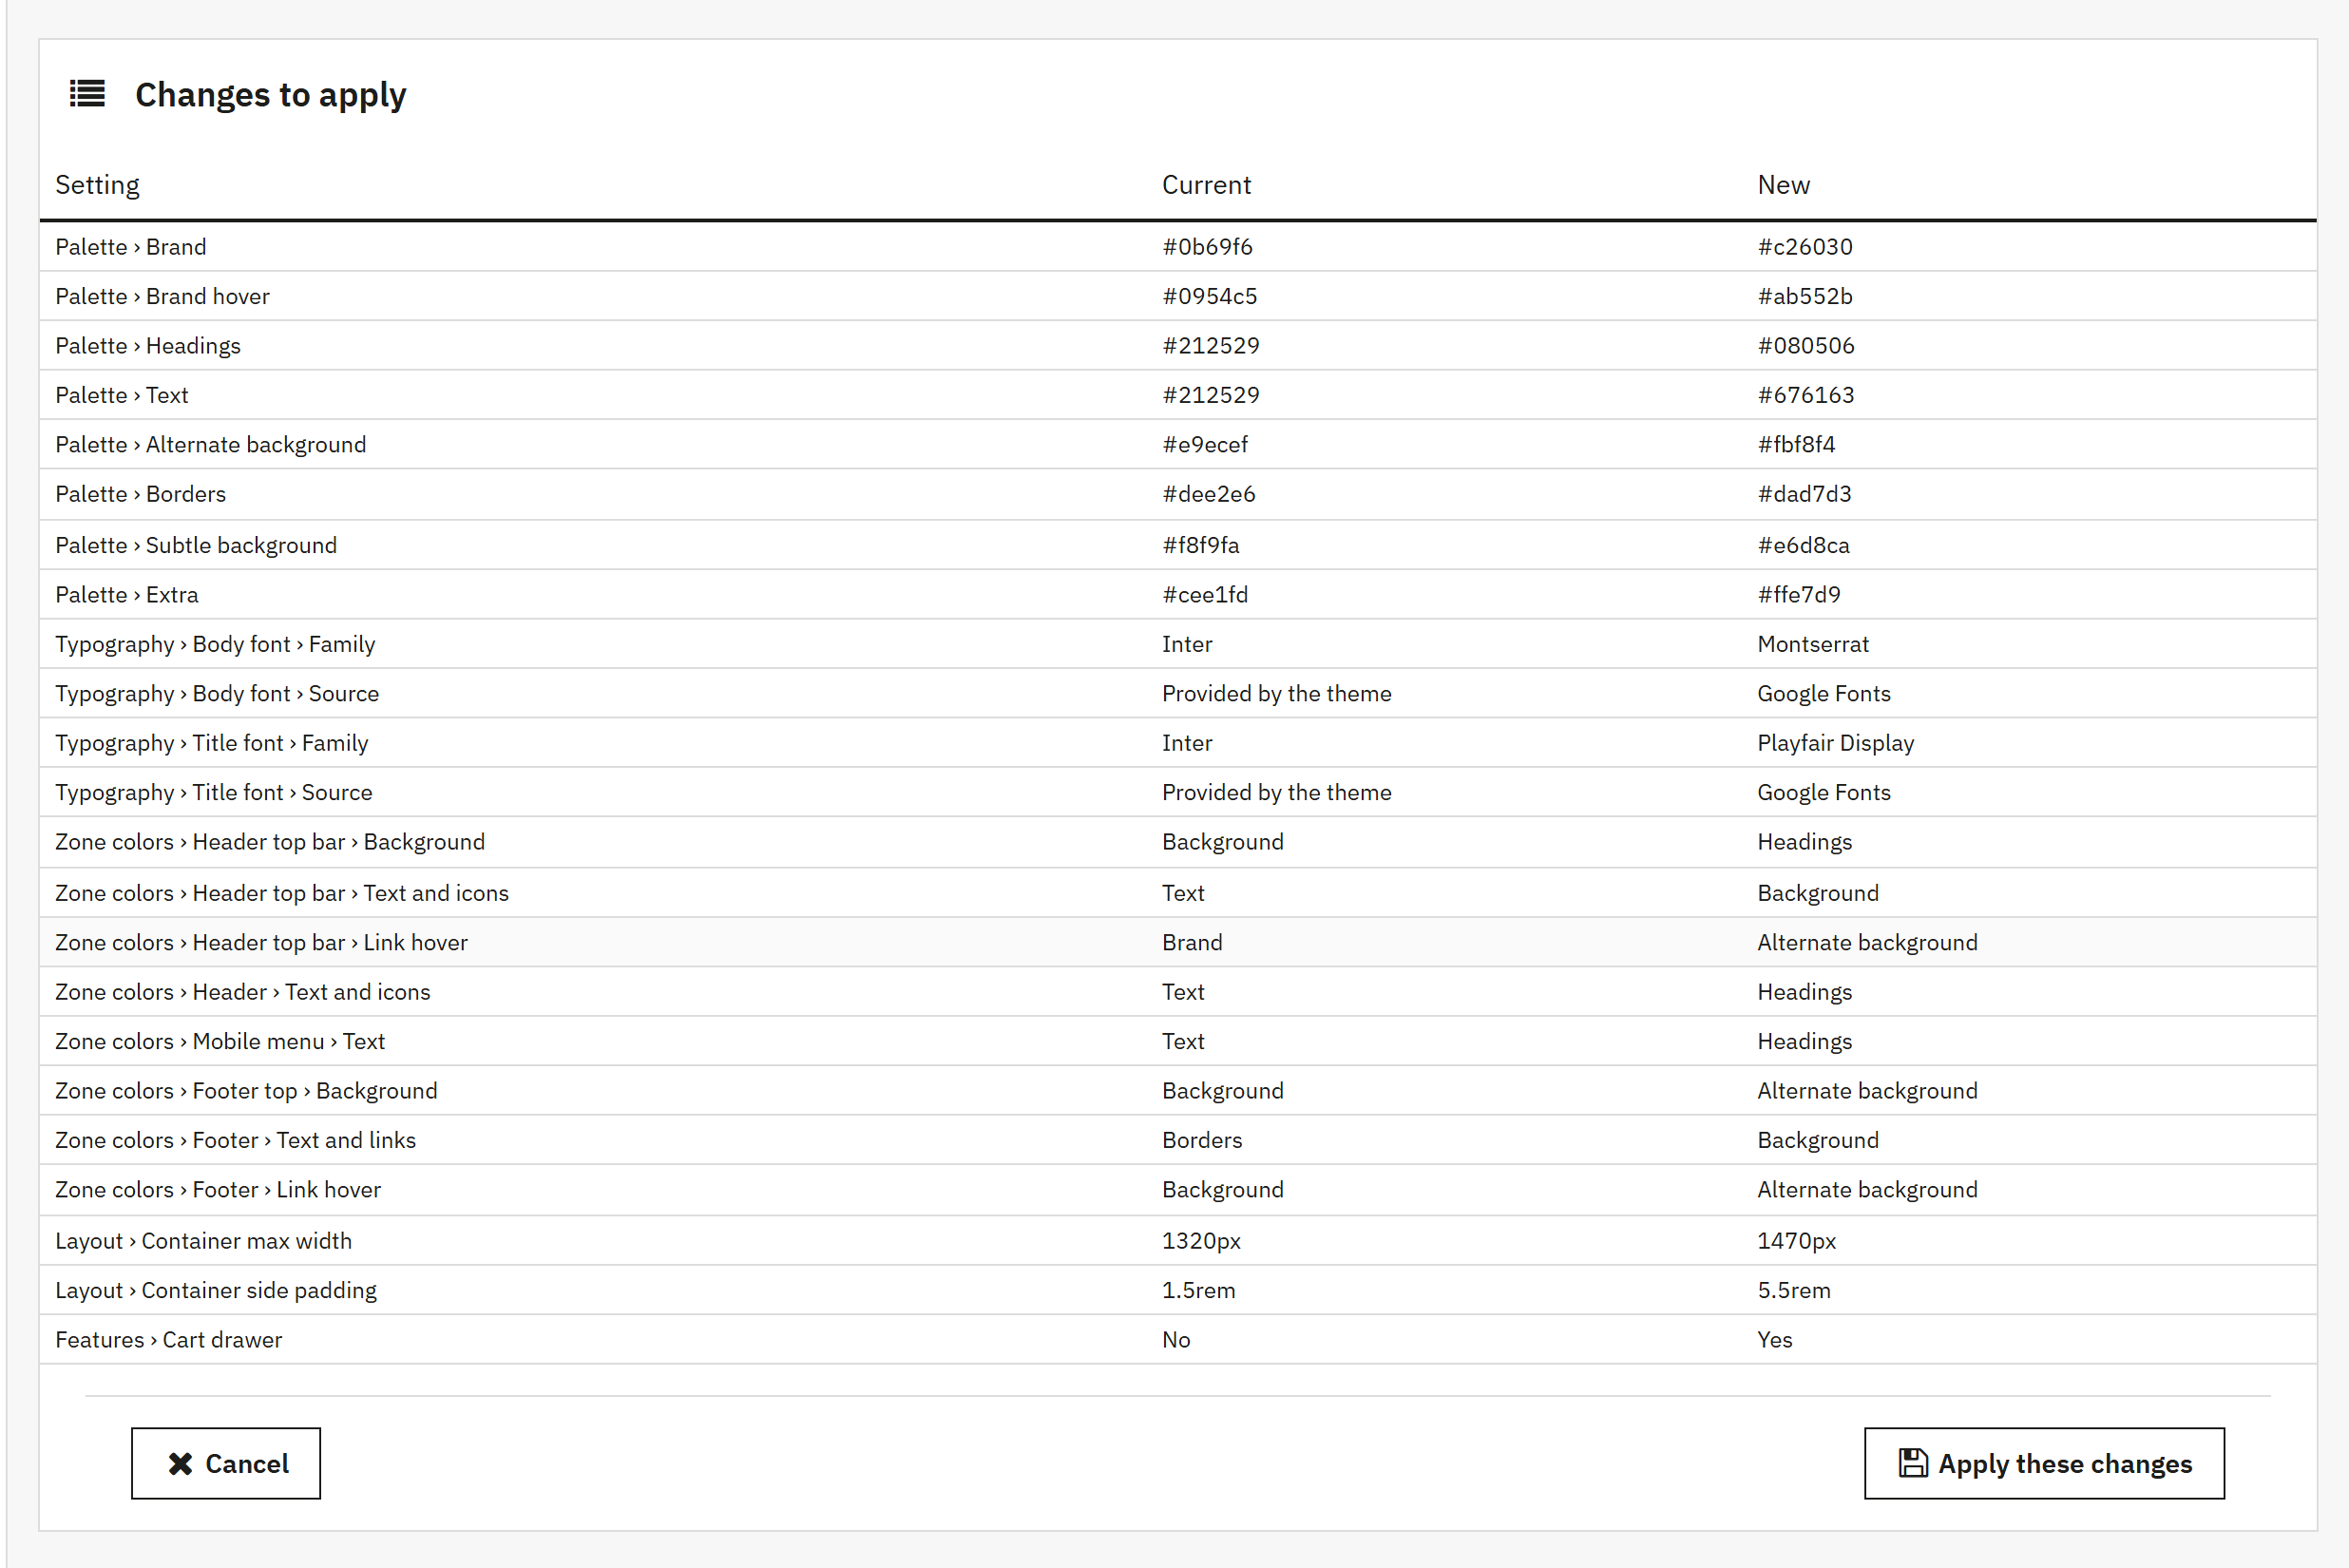Select Palette › Borders setting
Image resolution: width=2349 pixels, height=1568 pixels.
coord(141,494)
